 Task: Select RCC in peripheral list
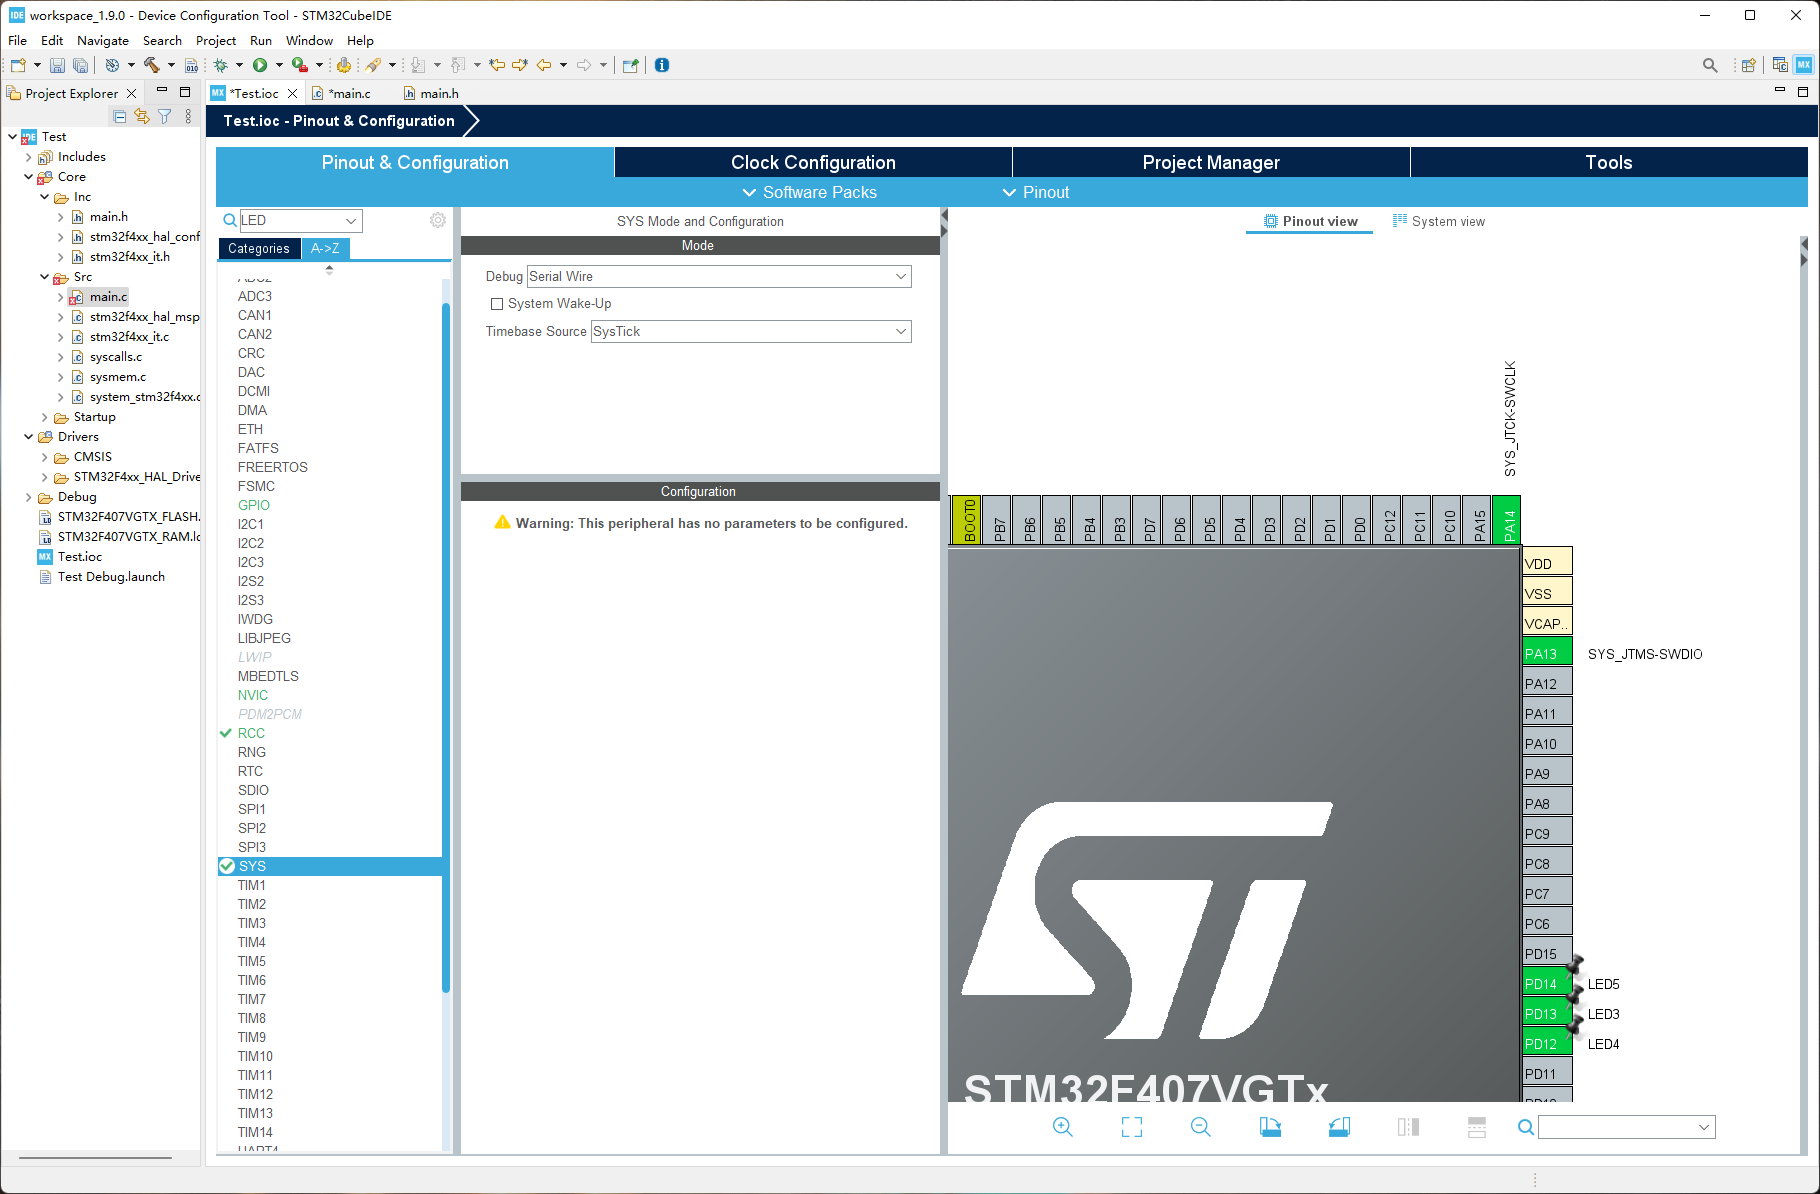click(x=251, y=733)
